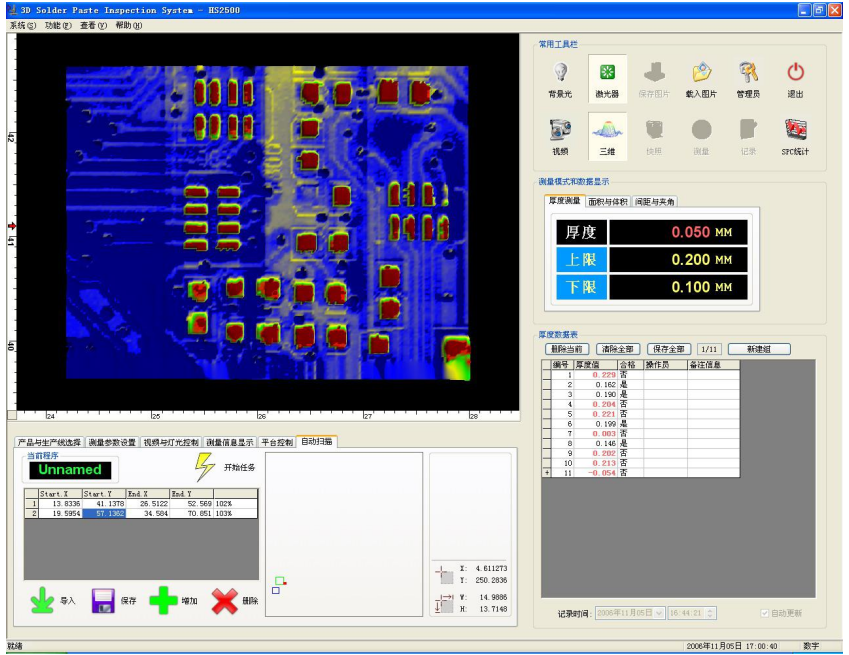This screenshot has width=849, height=655.
Task: Open the SPC统计 statistics icon
Action: pyautogui.click(x=795, y=130)
